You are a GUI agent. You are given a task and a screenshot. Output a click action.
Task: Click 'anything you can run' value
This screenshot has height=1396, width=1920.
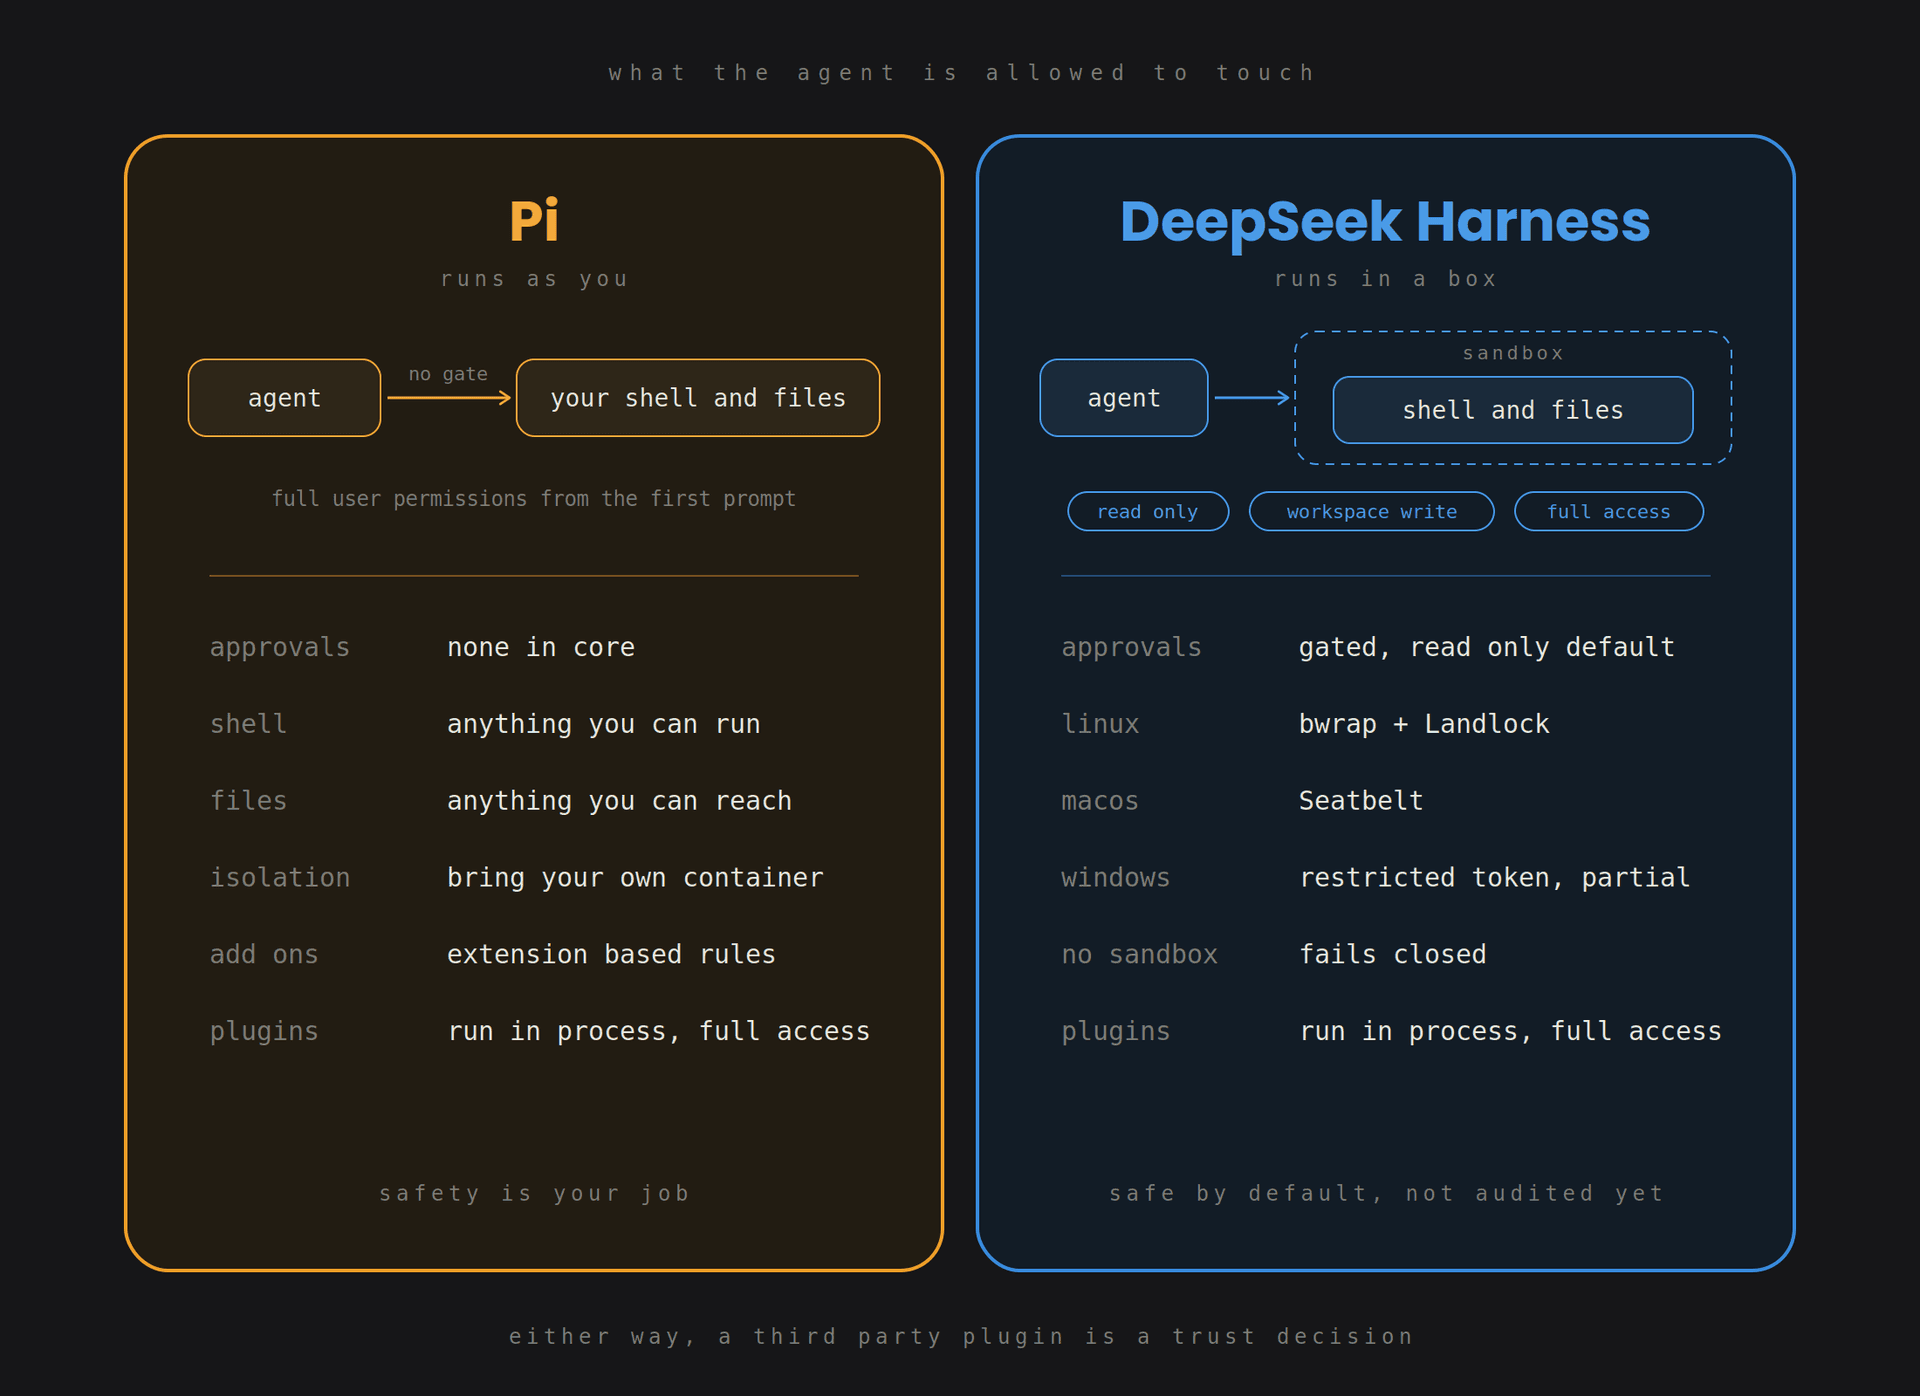pos(604,724)
